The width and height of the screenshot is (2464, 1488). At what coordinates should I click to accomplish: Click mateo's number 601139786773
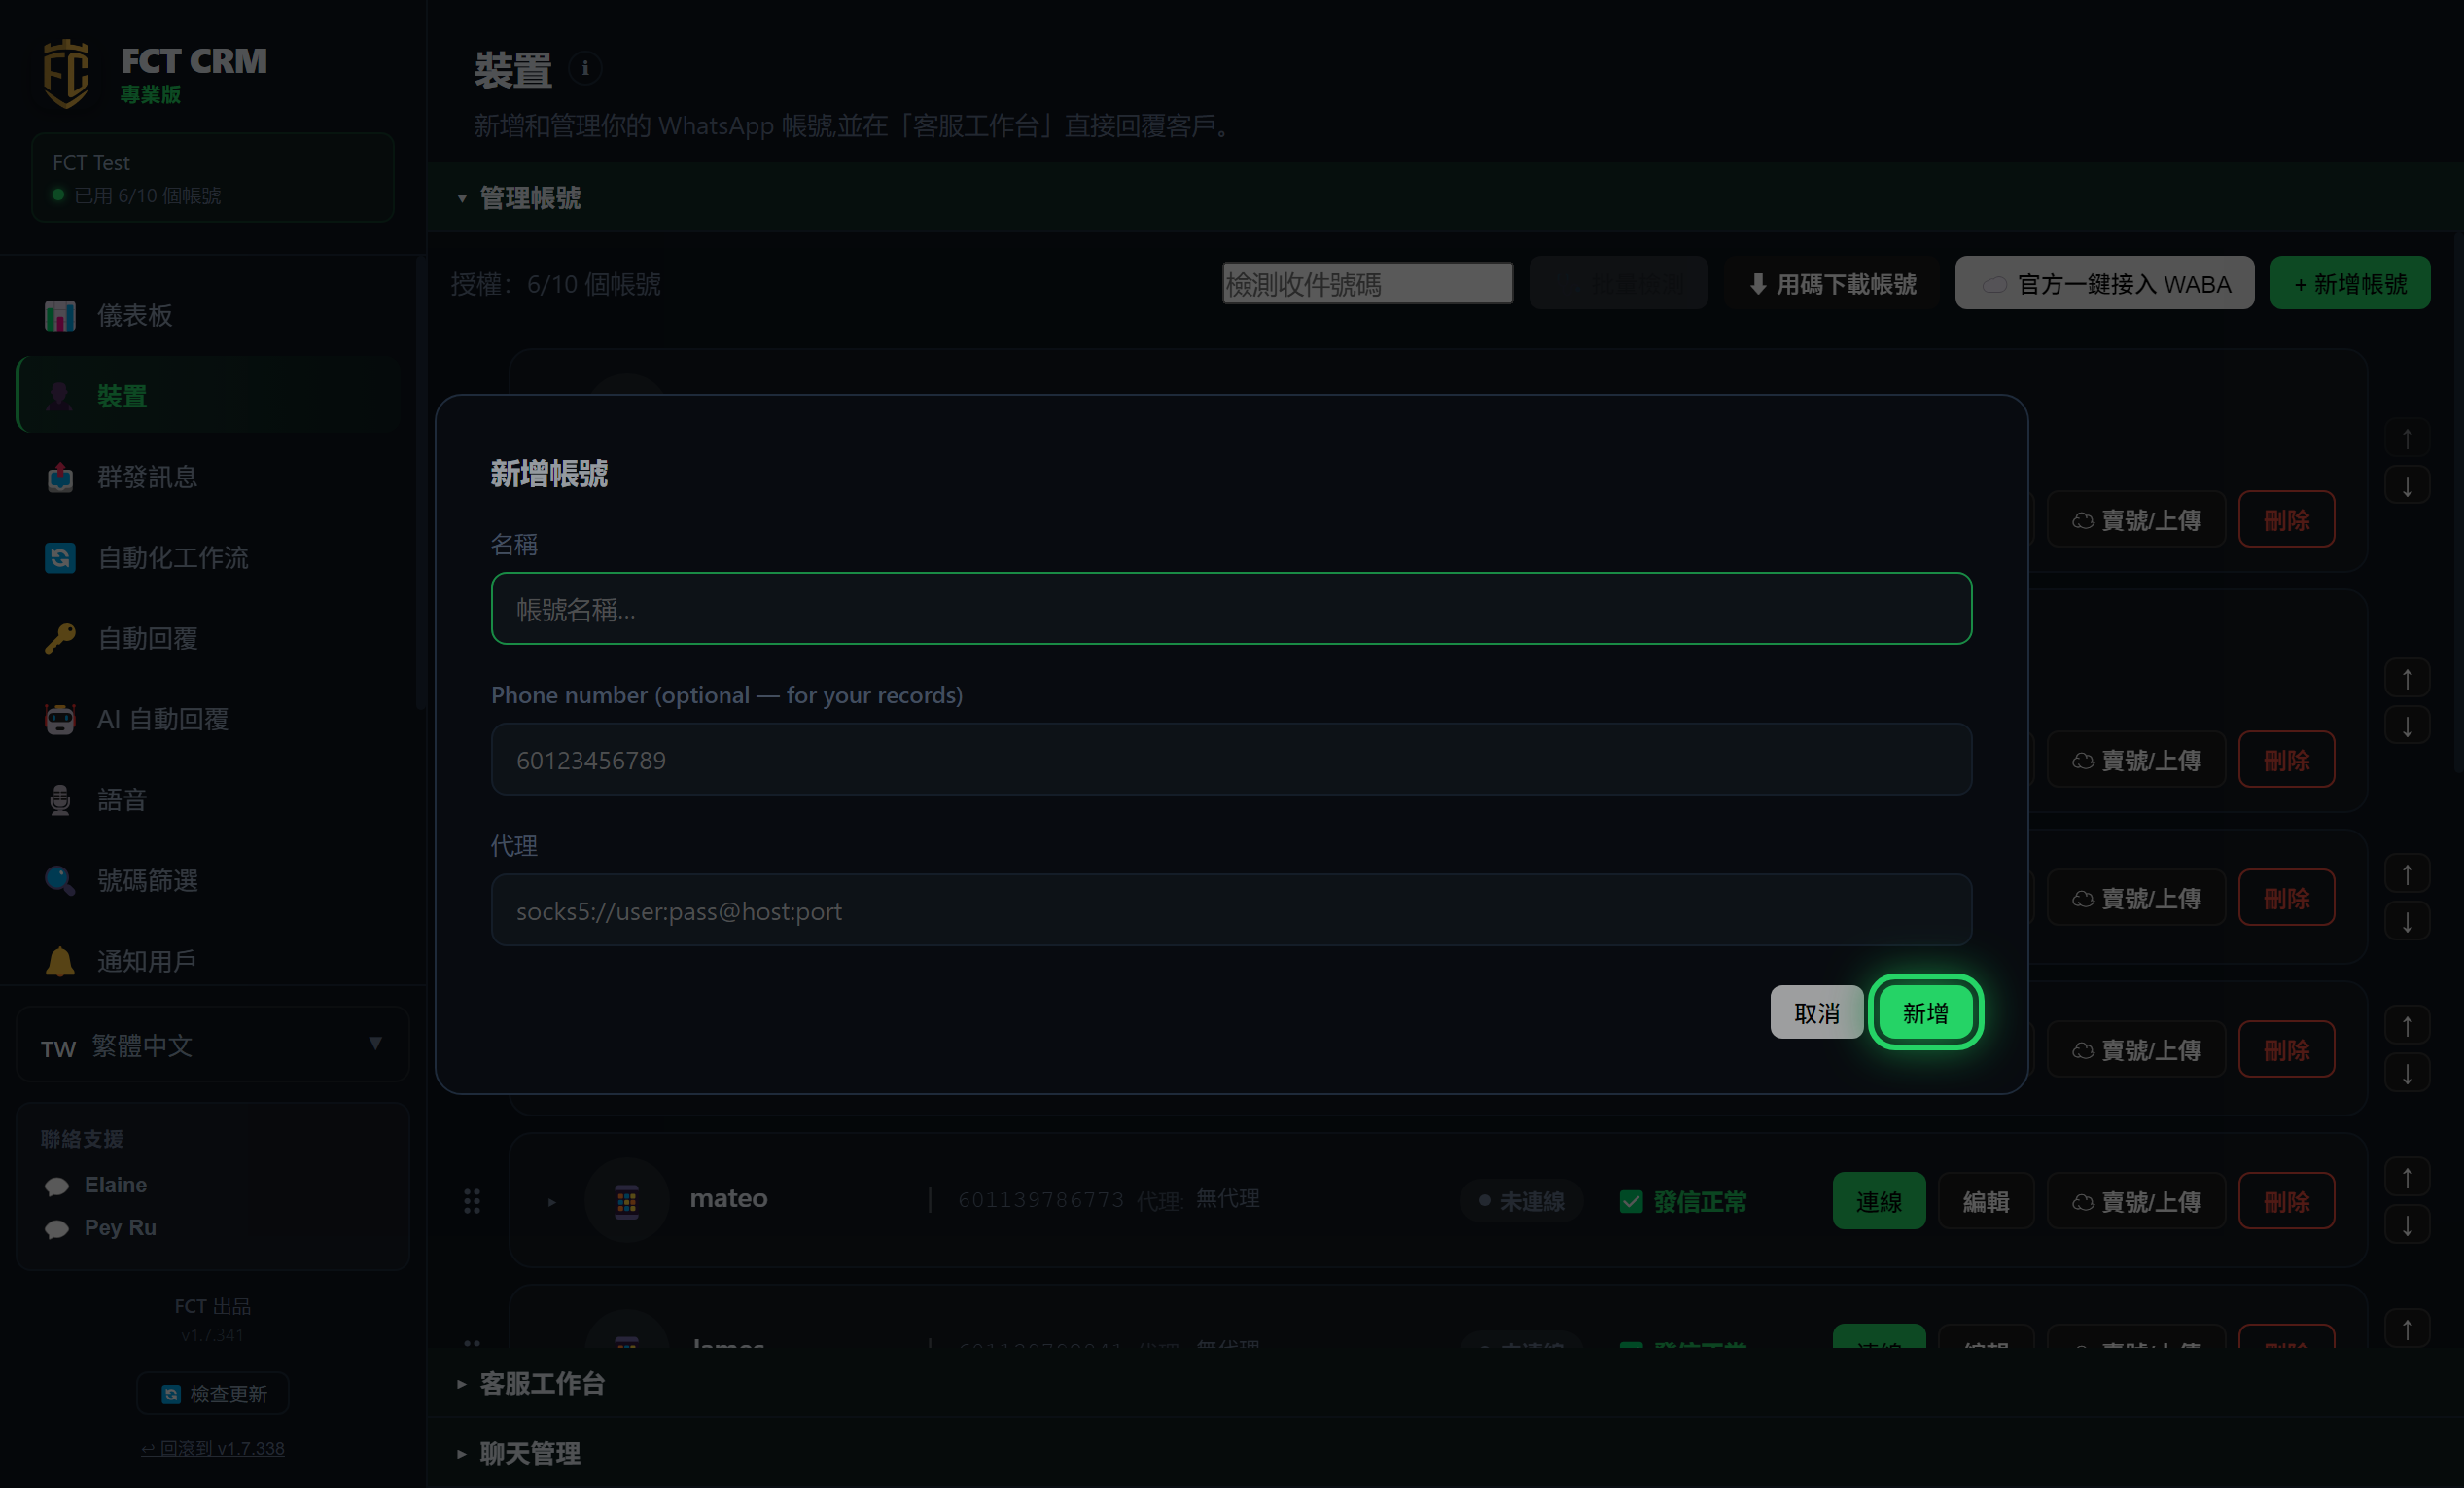[x=1041, y=1200]
